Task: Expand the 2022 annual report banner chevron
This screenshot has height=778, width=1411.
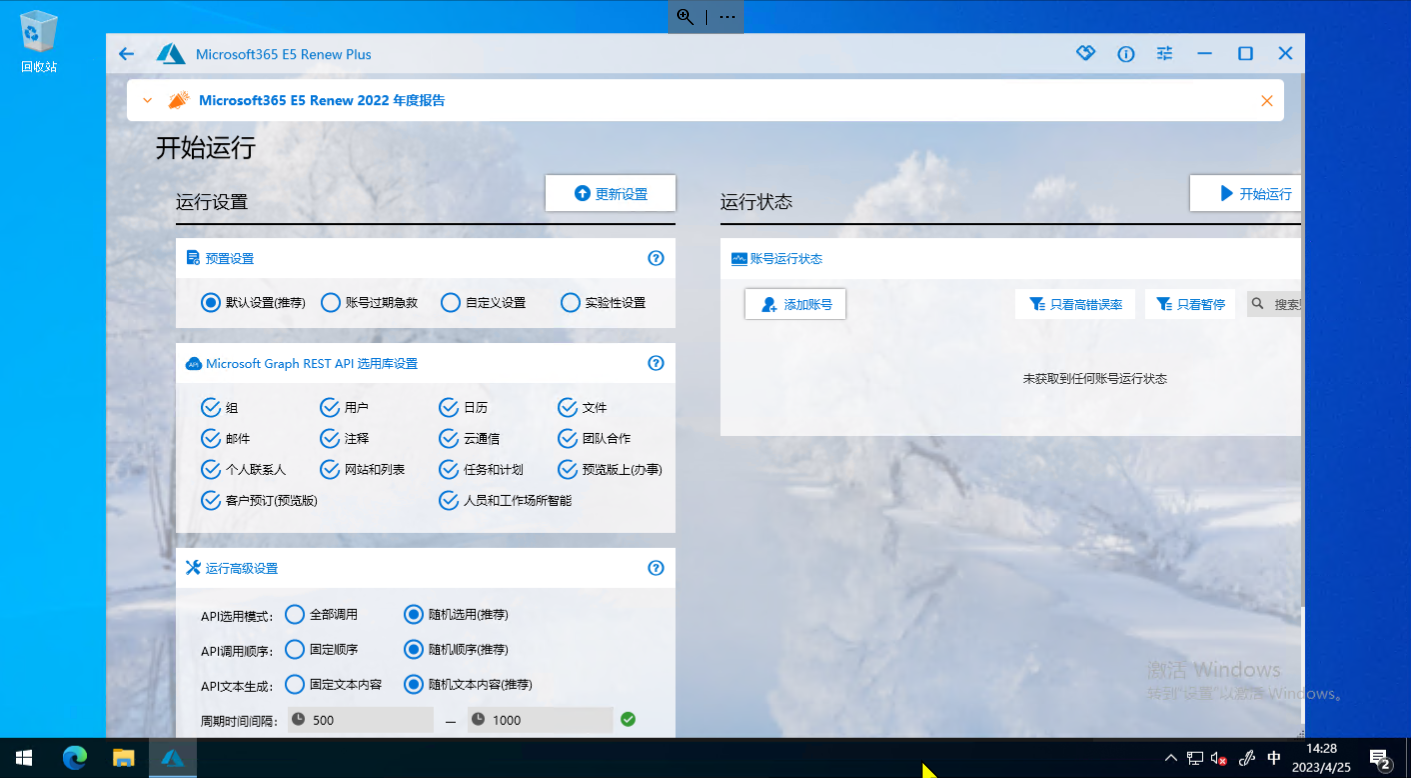Action: point(148,100)
